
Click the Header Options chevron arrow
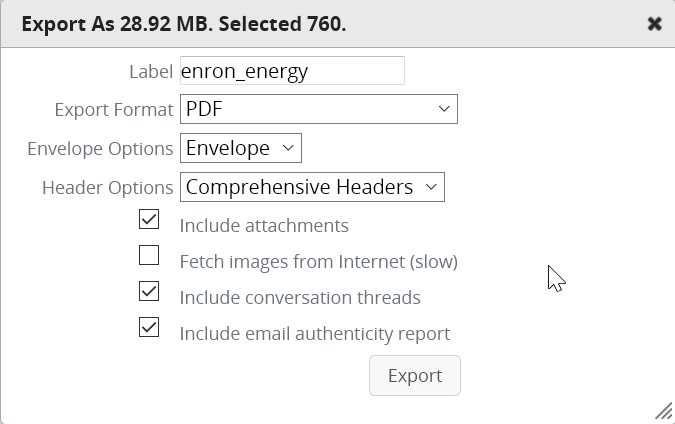coord(431,187)
